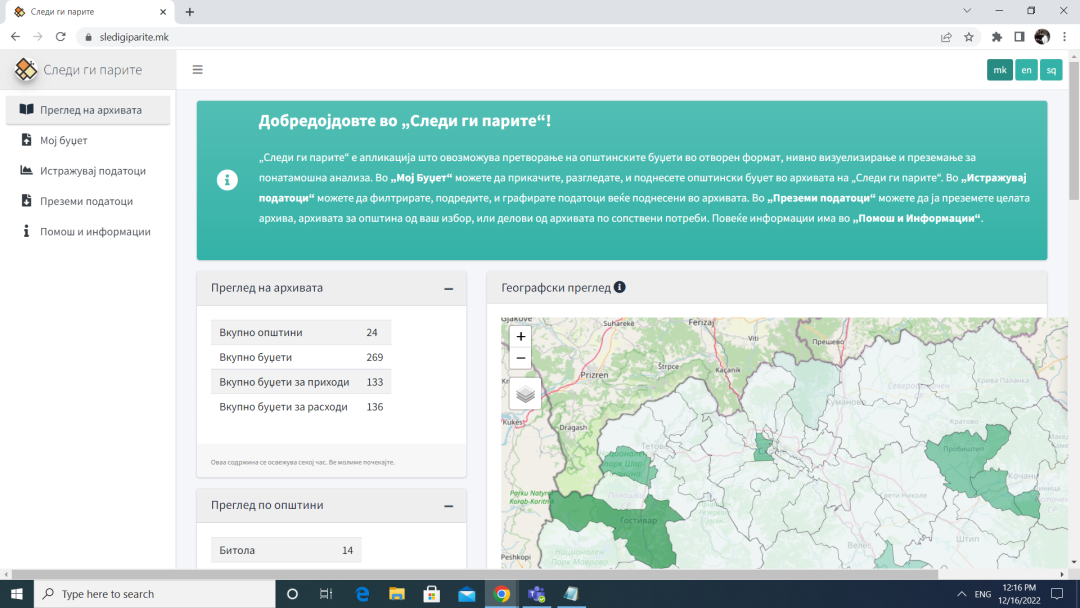
Task: Open Chrome profile avatar
Action: (x=1042, y=37)
